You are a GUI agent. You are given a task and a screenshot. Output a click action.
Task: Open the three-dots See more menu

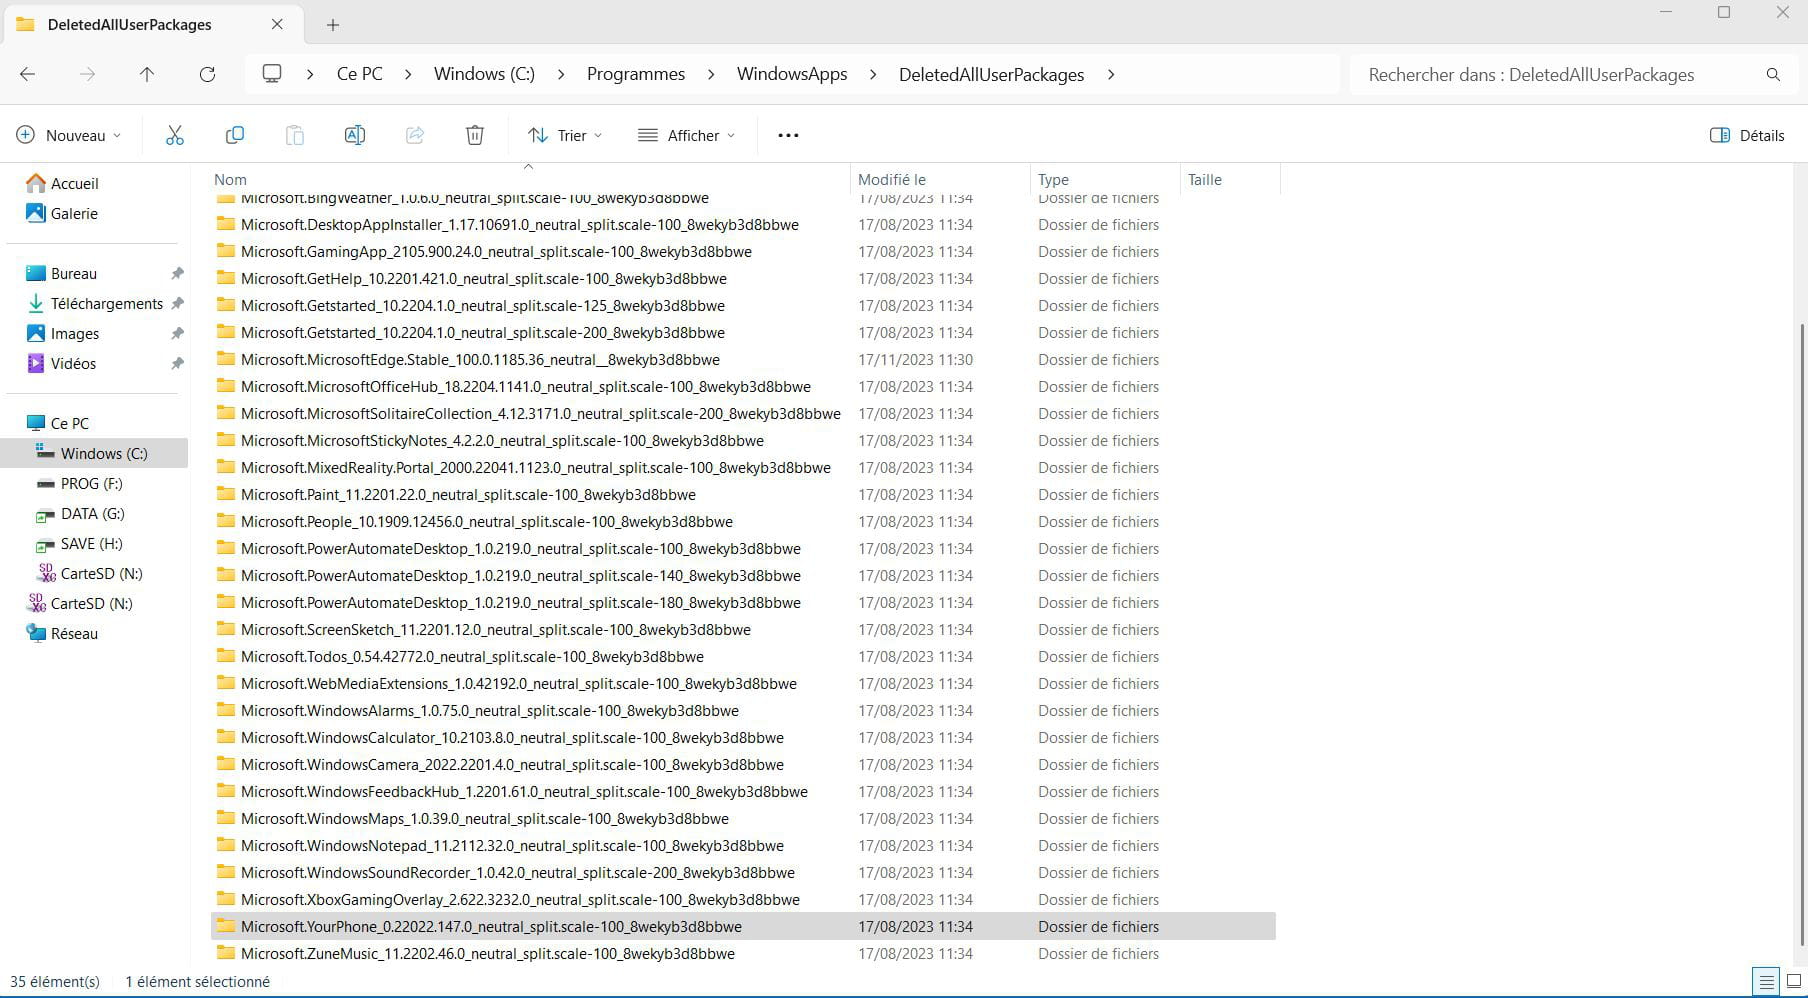(x=788, y=135)
